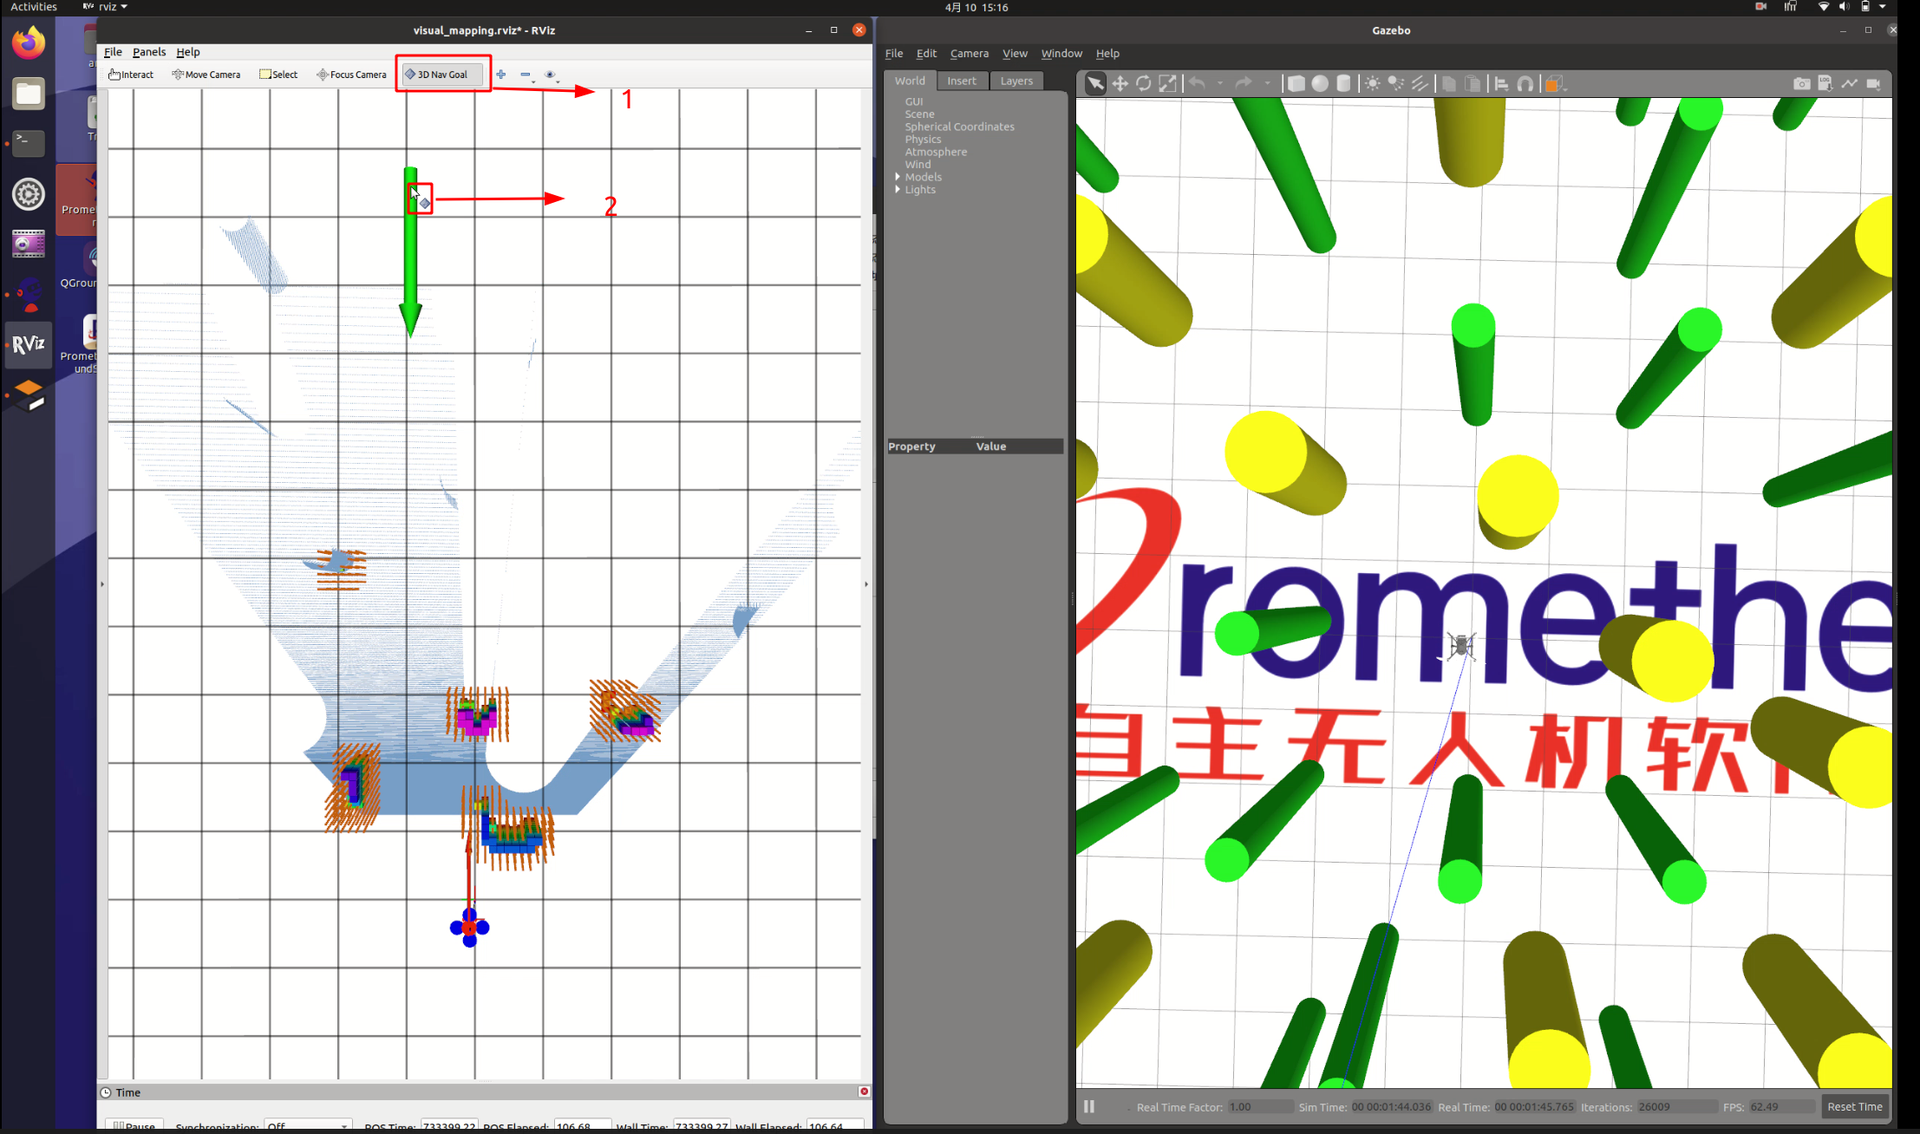Screen dimensions: 1920x1134
Task: Open the Gazebo File menu
Action: coord(894,53)
